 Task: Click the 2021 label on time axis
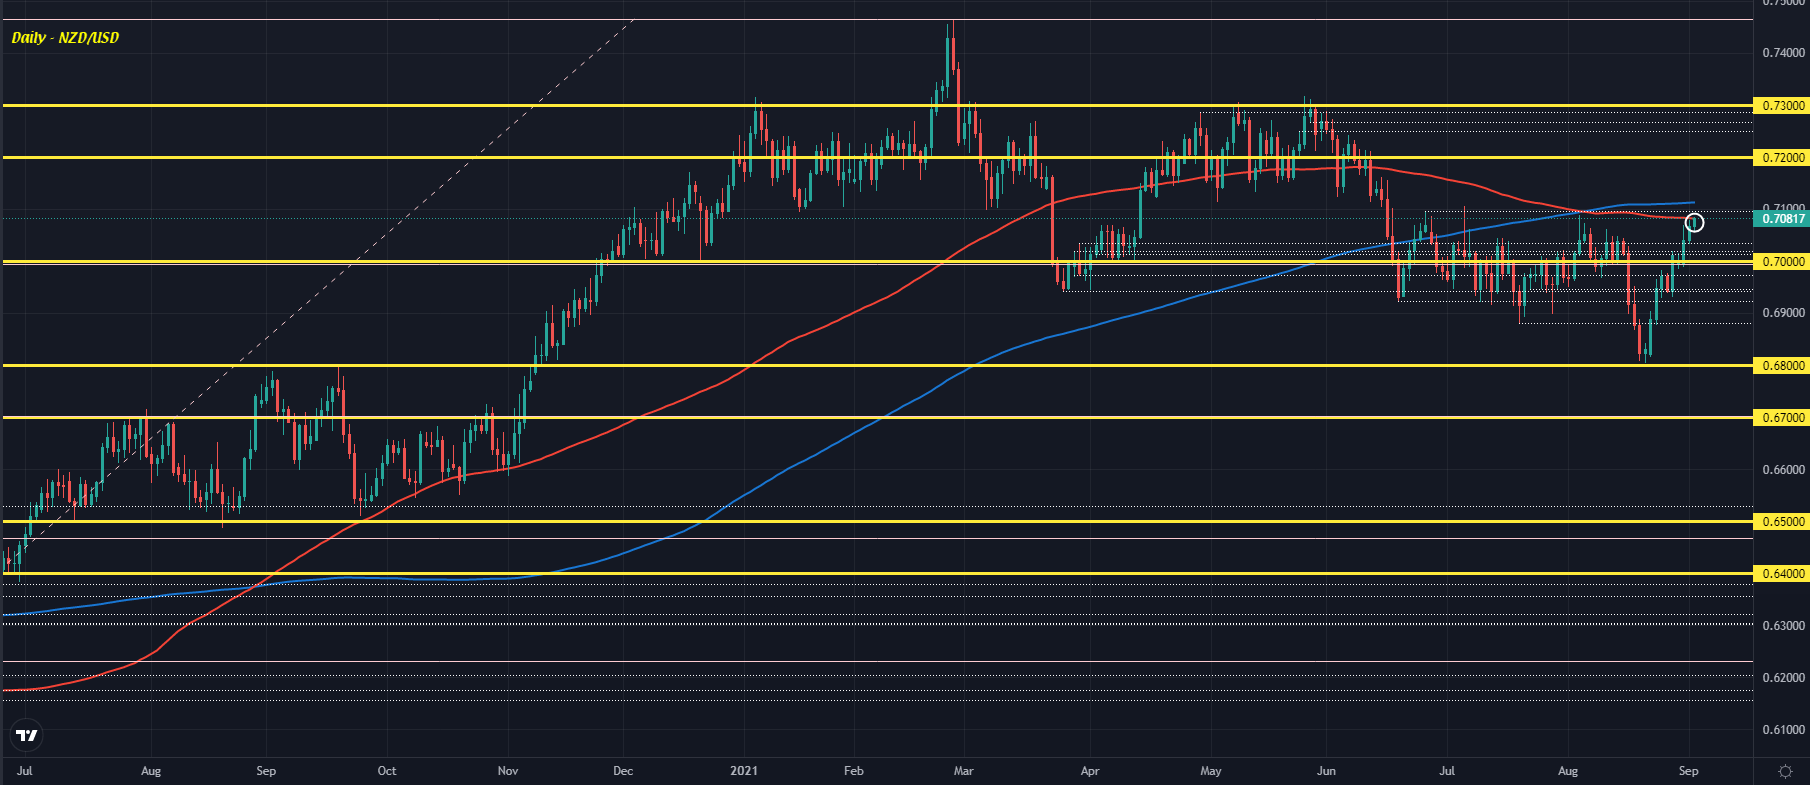pyautogui.click(x=744, y=771)
